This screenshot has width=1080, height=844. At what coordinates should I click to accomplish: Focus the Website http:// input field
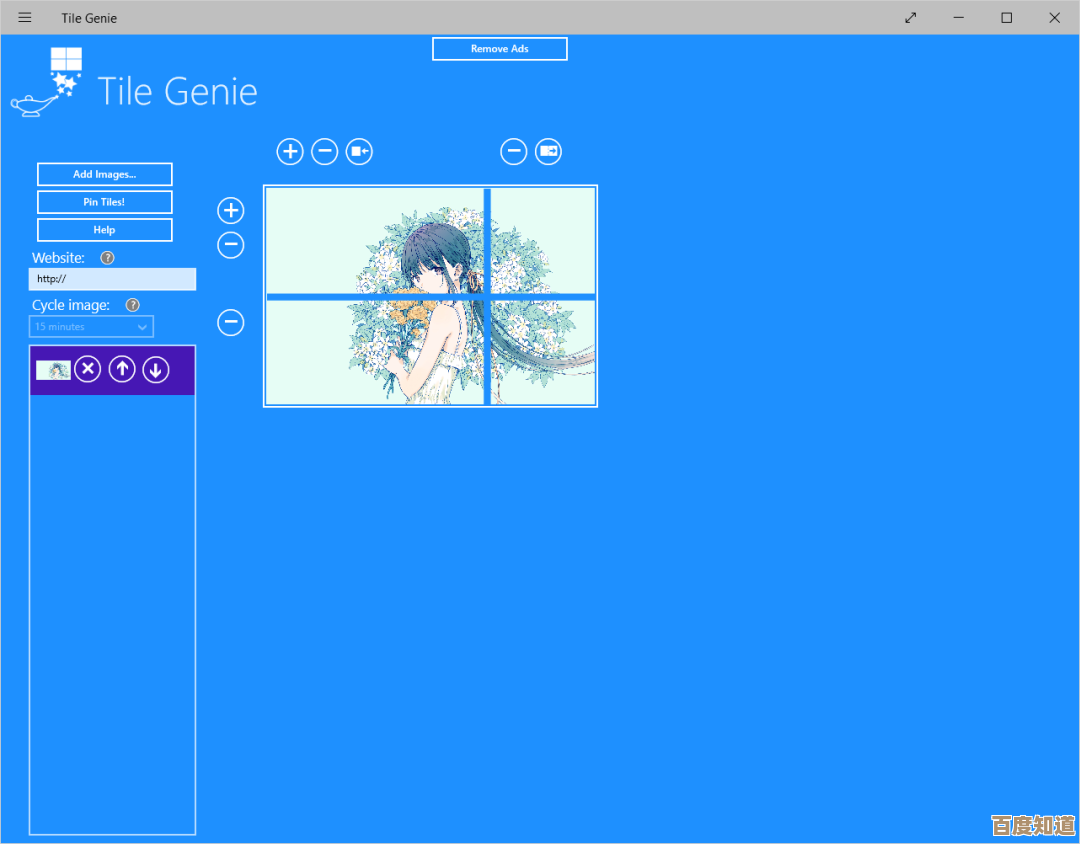pos(113,279)
